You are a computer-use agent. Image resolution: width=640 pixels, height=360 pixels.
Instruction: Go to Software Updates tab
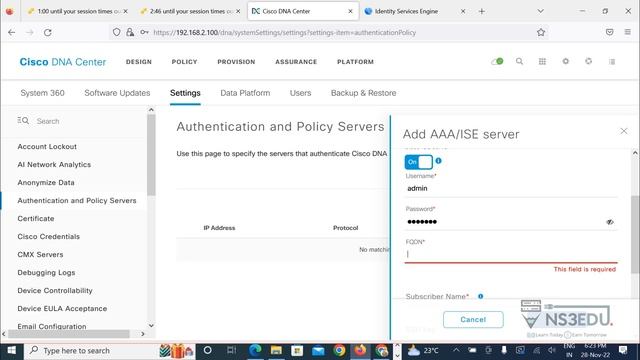(x=117, y=93)
